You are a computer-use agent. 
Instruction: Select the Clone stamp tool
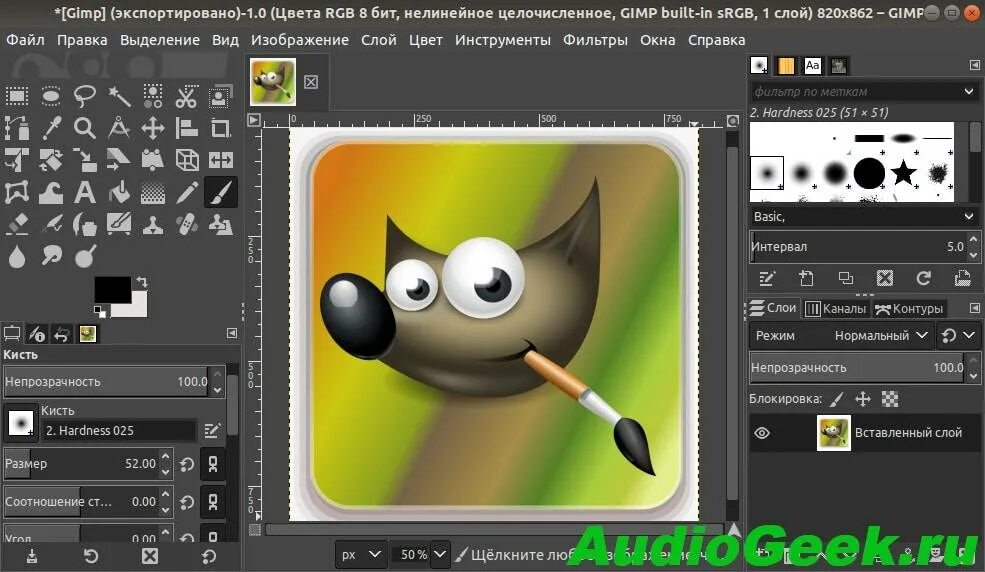pos(153,224)
